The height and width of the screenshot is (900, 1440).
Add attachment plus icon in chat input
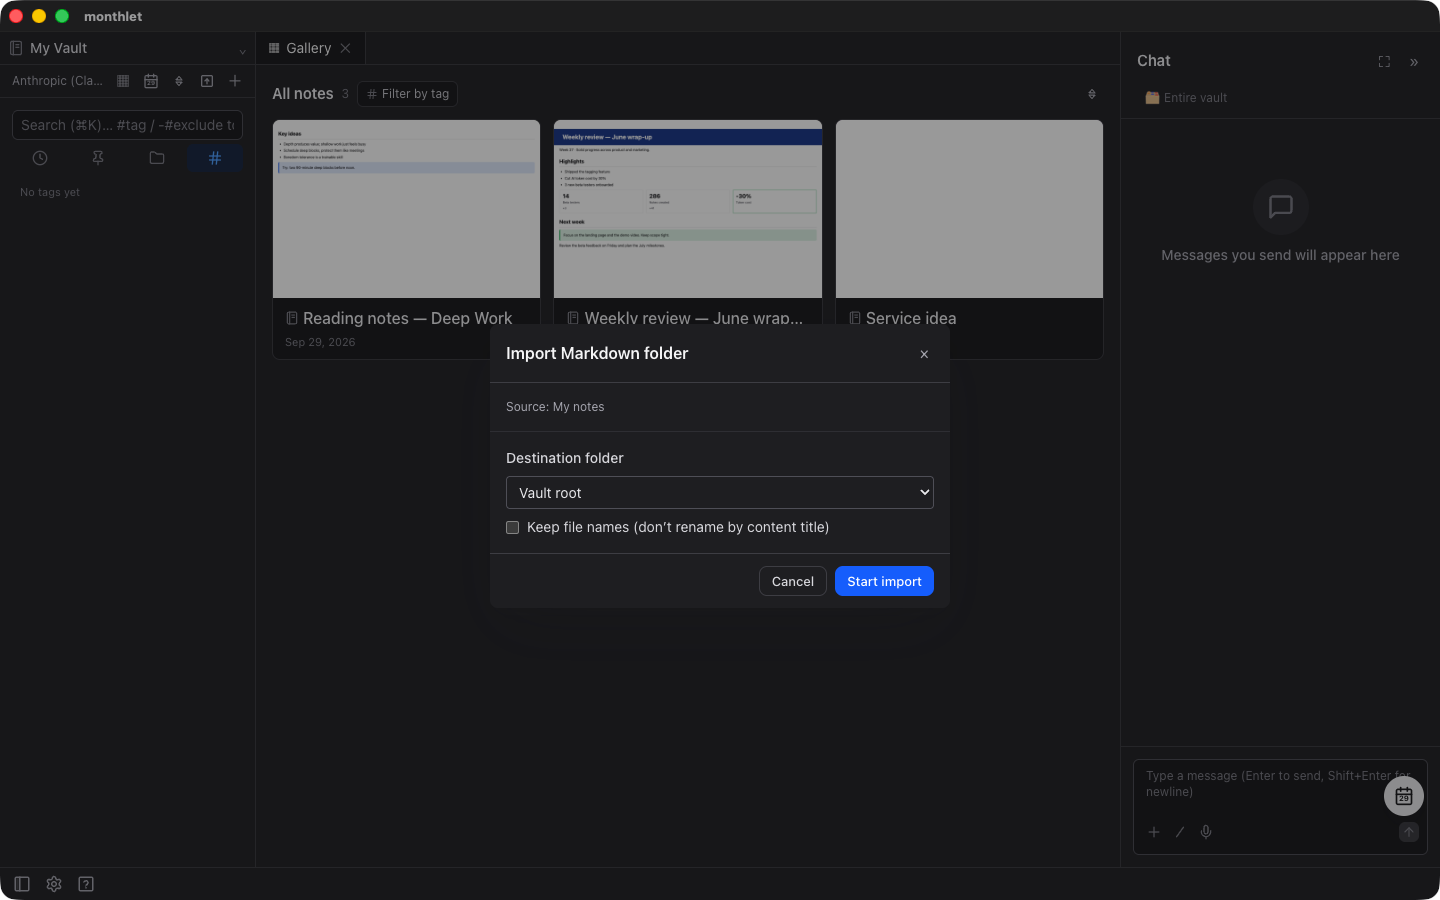1154,832
